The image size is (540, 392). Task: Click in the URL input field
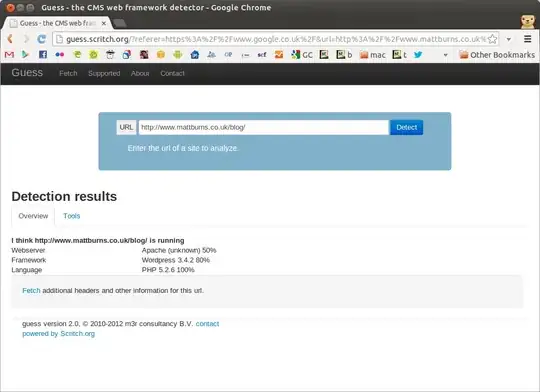point(263,127)
